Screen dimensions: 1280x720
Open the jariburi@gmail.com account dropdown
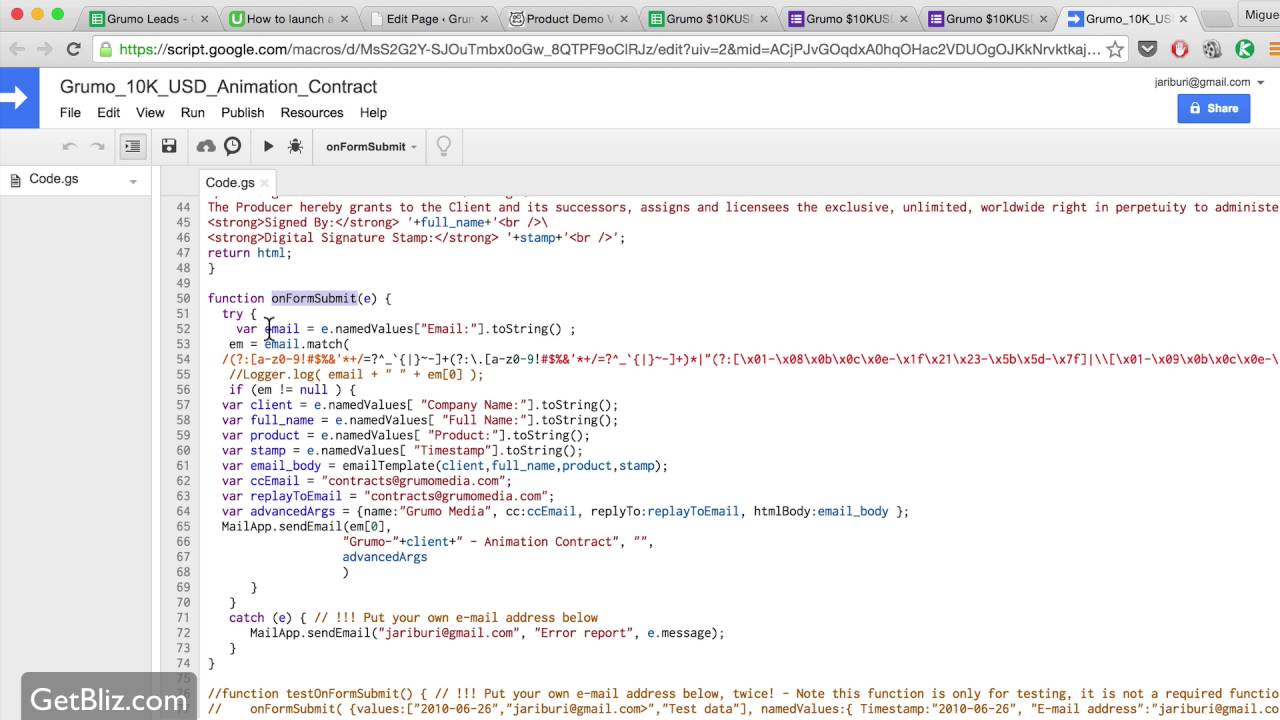(1208, 82)
